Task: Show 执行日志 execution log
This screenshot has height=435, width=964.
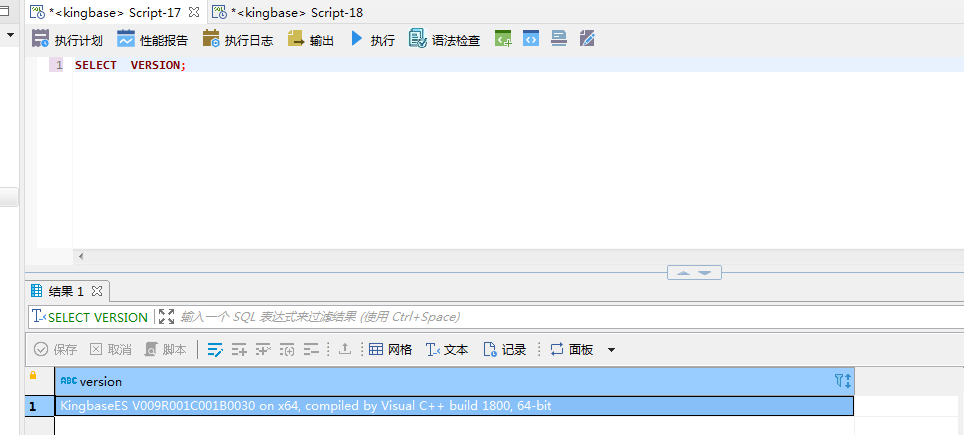Action: point(237,40)
